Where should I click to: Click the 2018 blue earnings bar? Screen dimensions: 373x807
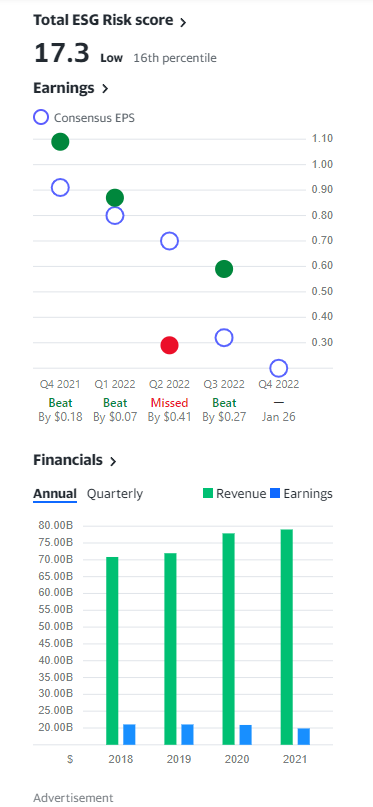[129, 734]
